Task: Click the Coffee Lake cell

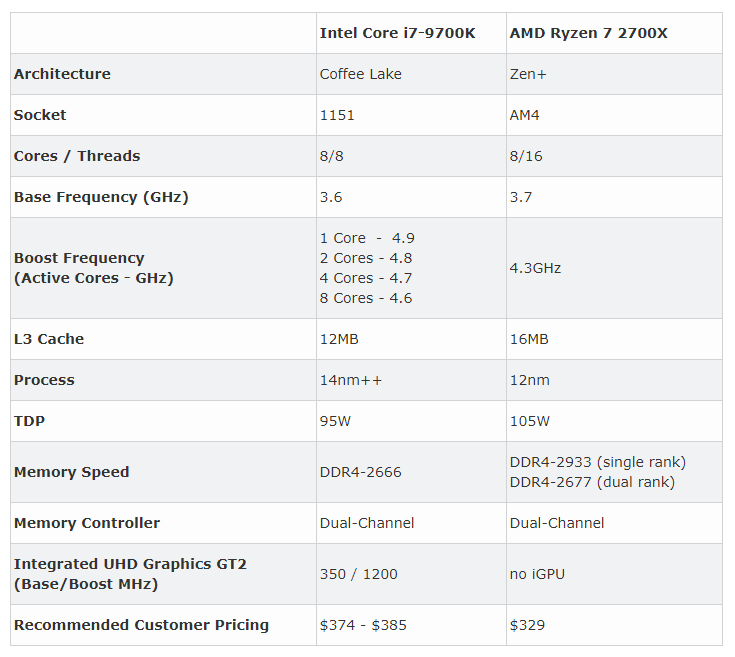Action: pyautogui.click(x=361, y=74)
